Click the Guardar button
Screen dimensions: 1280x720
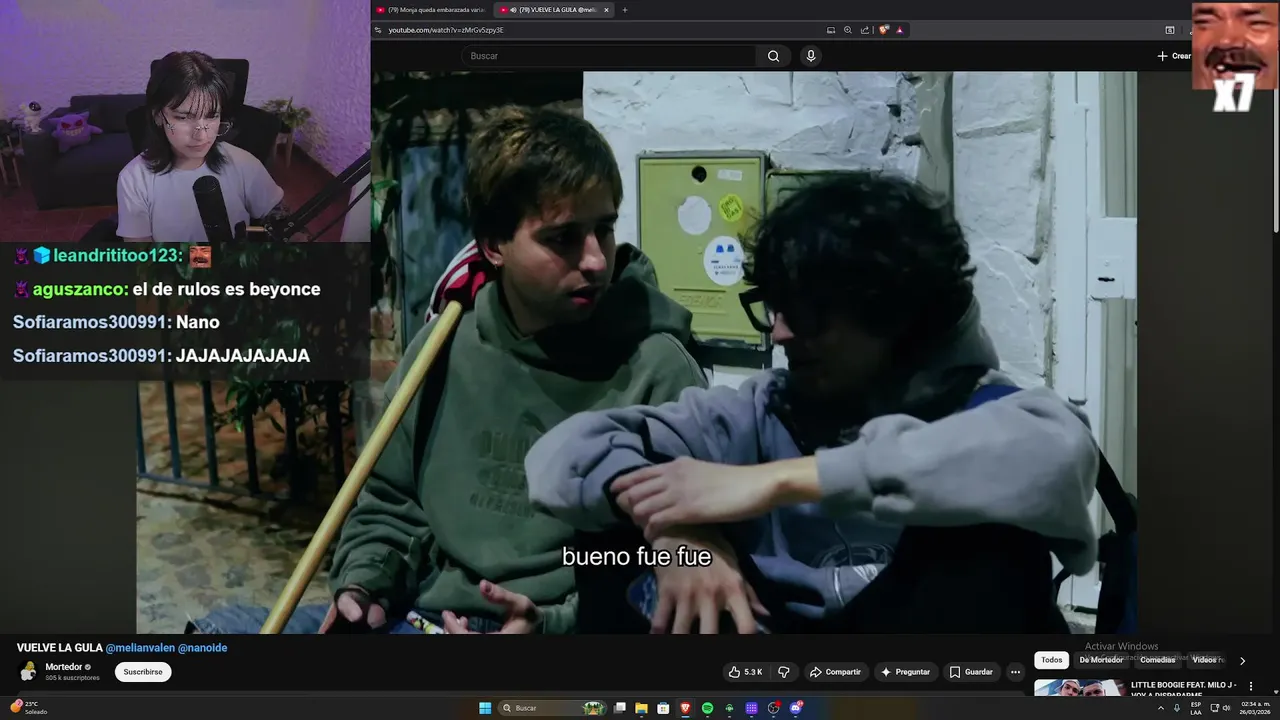[x=971, y=672]
